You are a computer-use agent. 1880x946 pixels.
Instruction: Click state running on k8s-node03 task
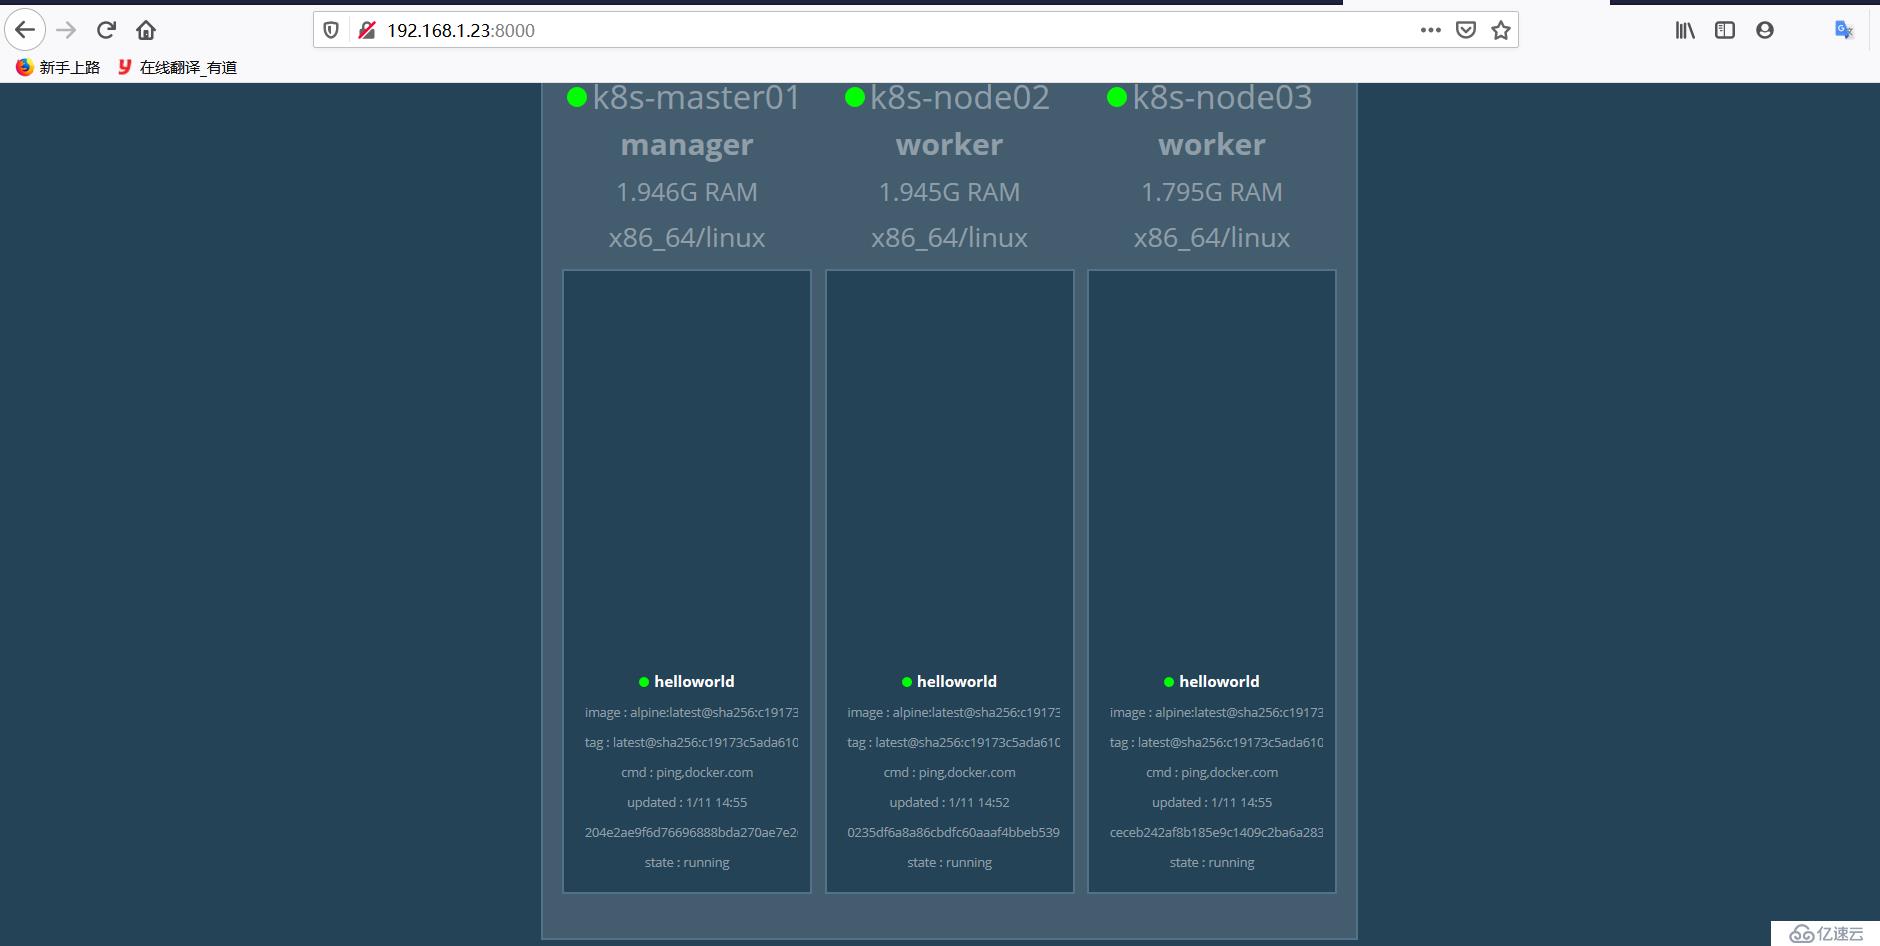(x=1212, y=862)
